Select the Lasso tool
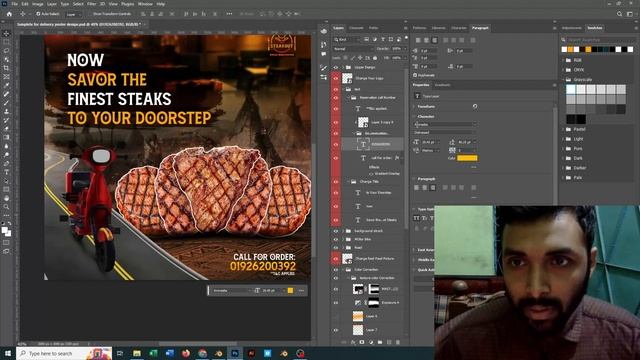This screenshot has width=640, height=360. tap(6, 51)
